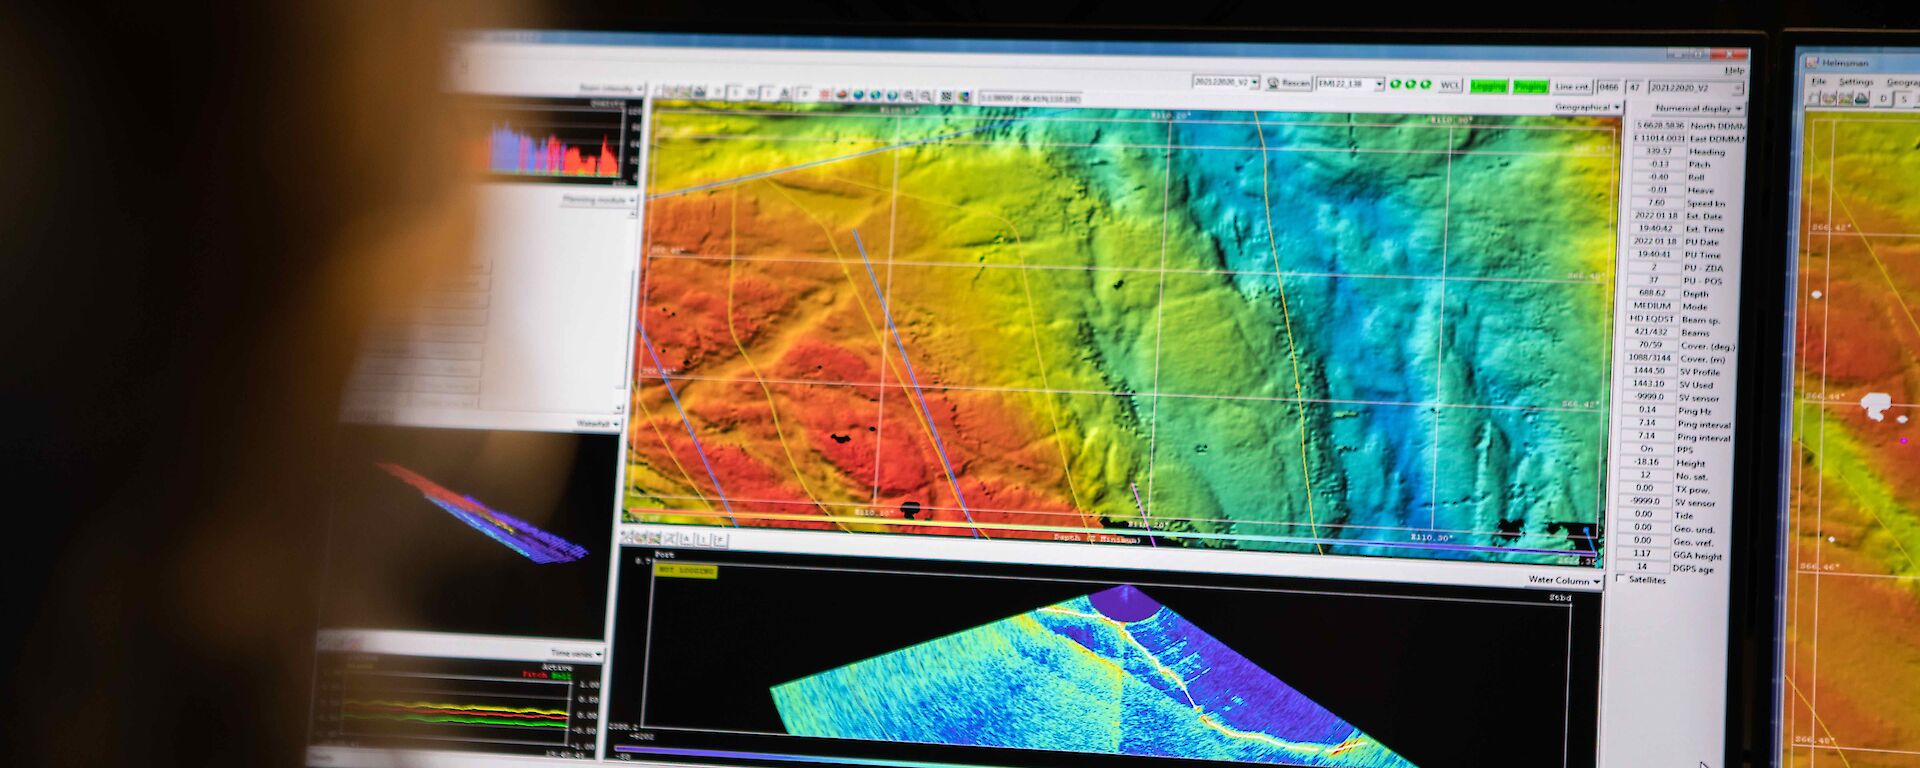This screenshot has width=1920, height=768.
Task: Open the File menu in the Helmsman window
Action: [x=1819, y=81]
